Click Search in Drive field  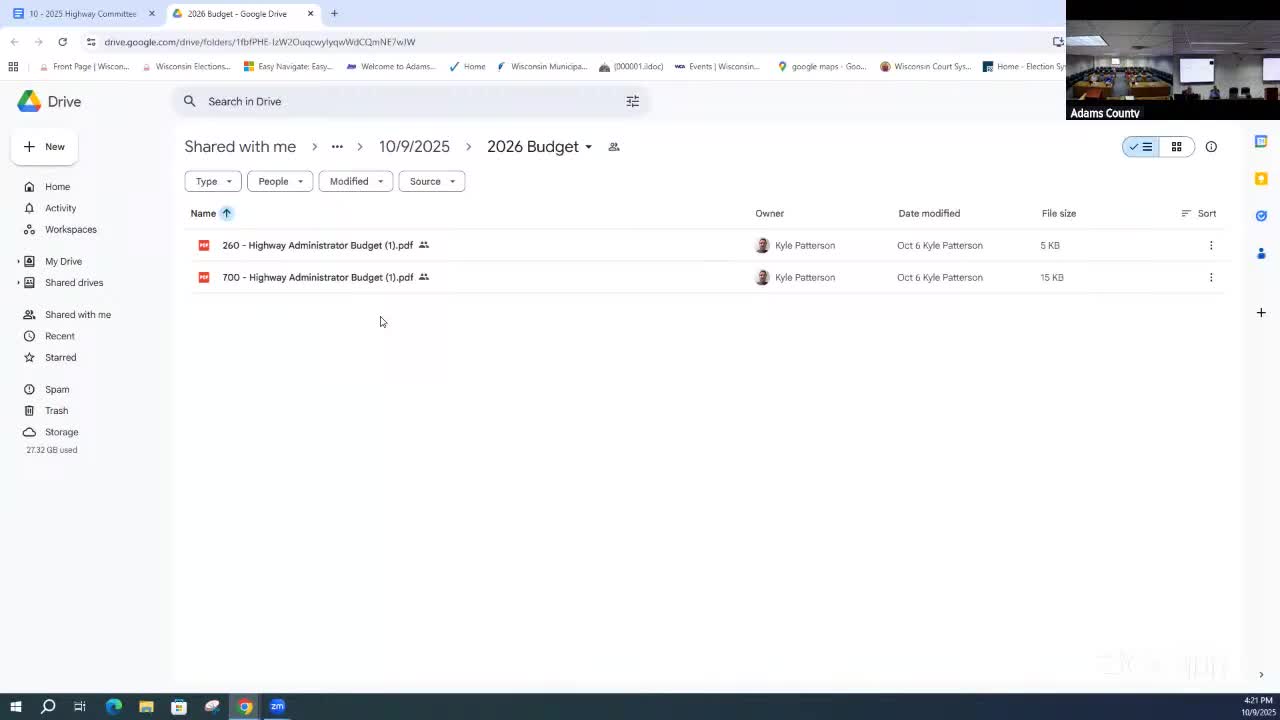point(412,101)
